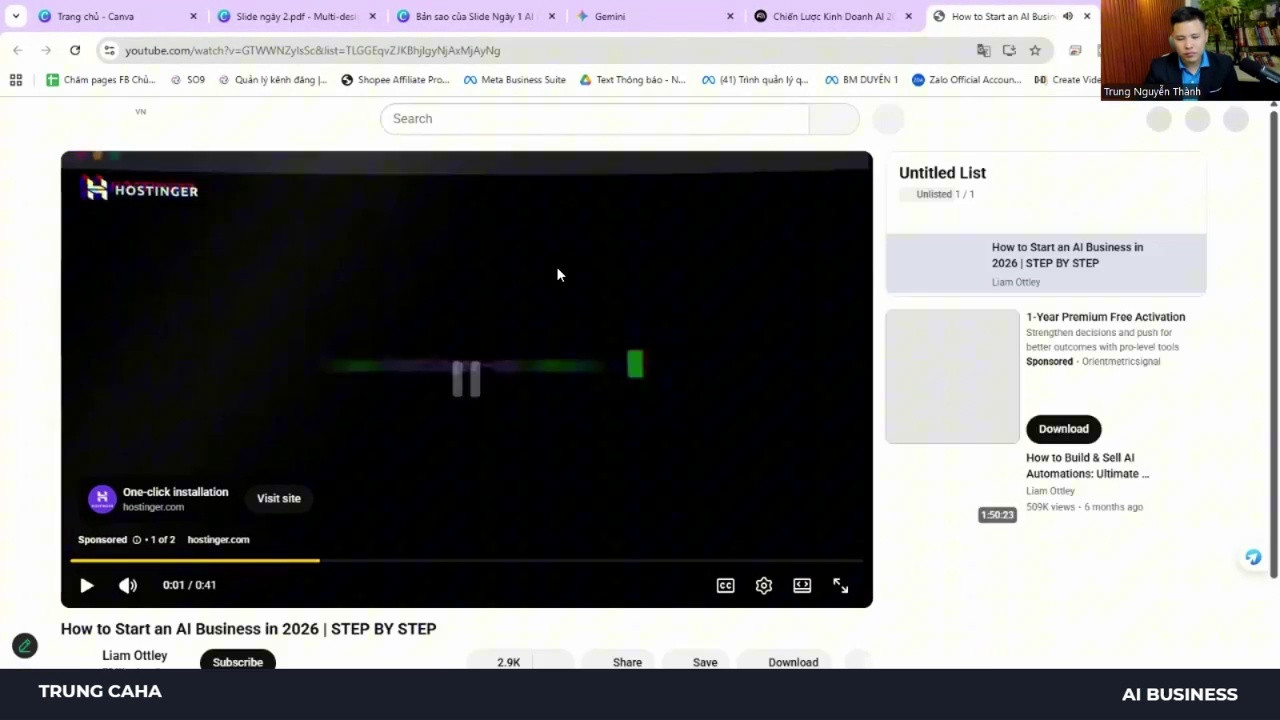Open the Text Thông báo bookmark
1280x720 pixels.
pos(633,80)
